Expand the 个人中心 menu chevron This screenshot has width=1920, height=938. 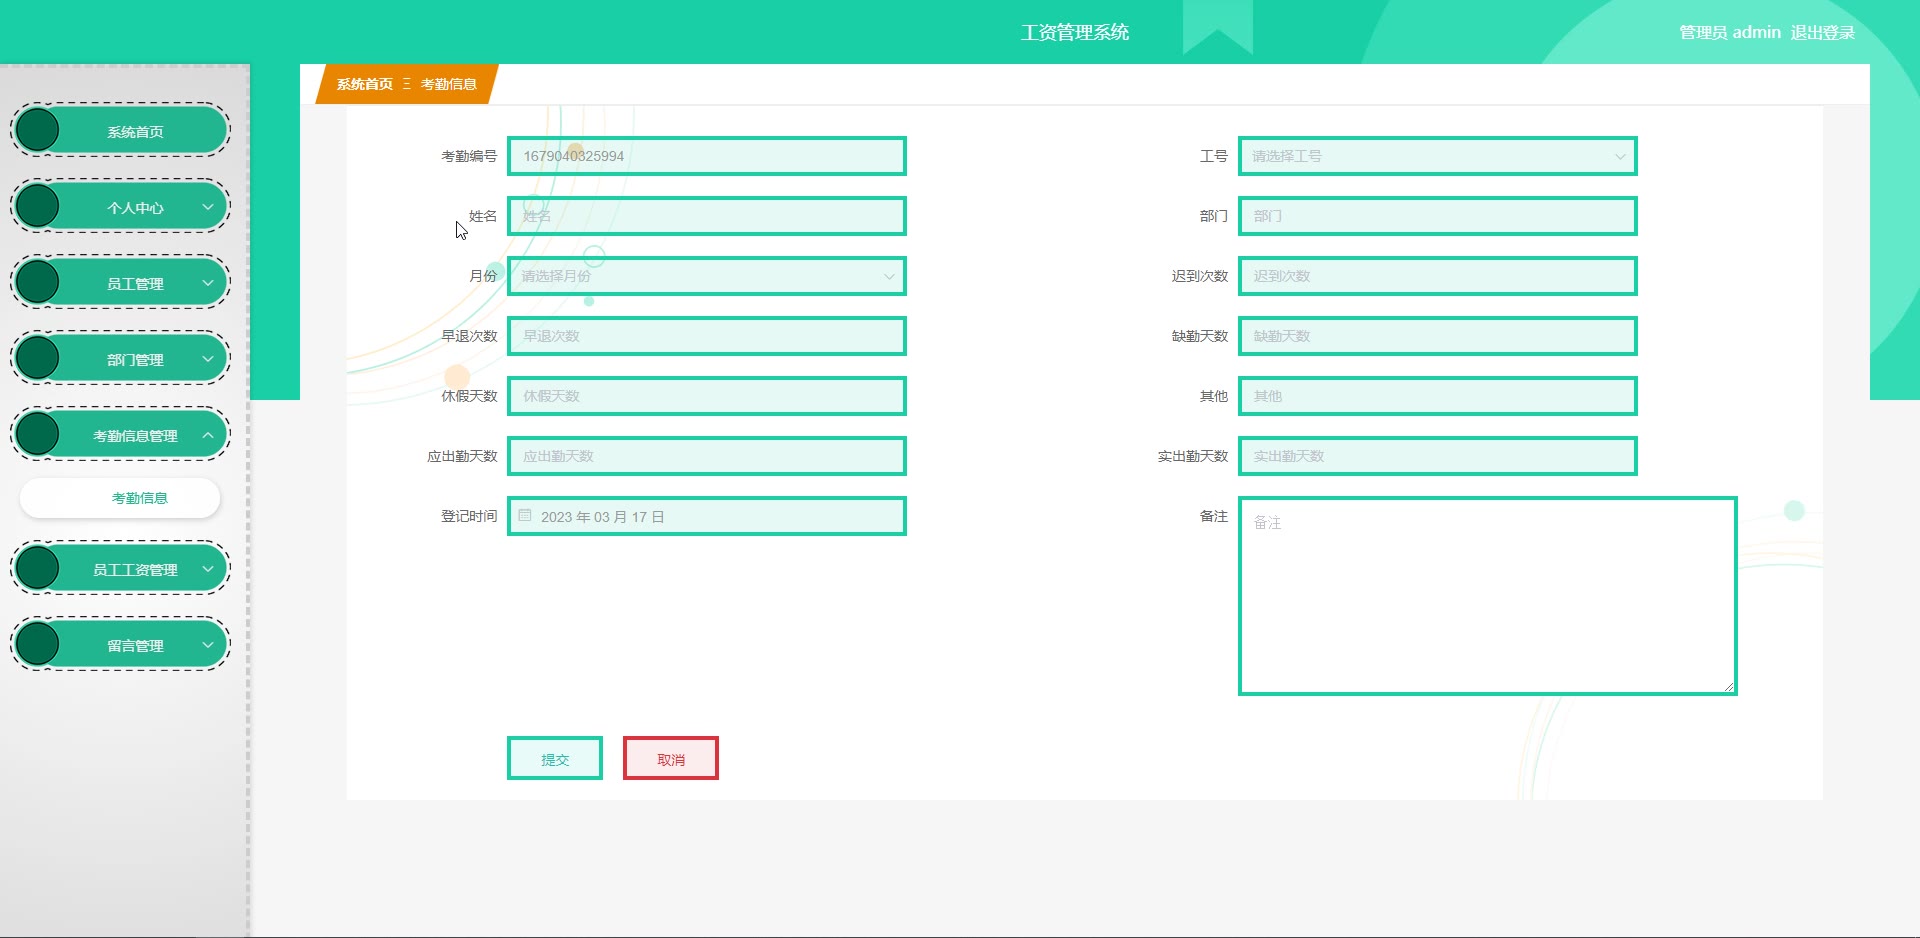tap(208, 207)
